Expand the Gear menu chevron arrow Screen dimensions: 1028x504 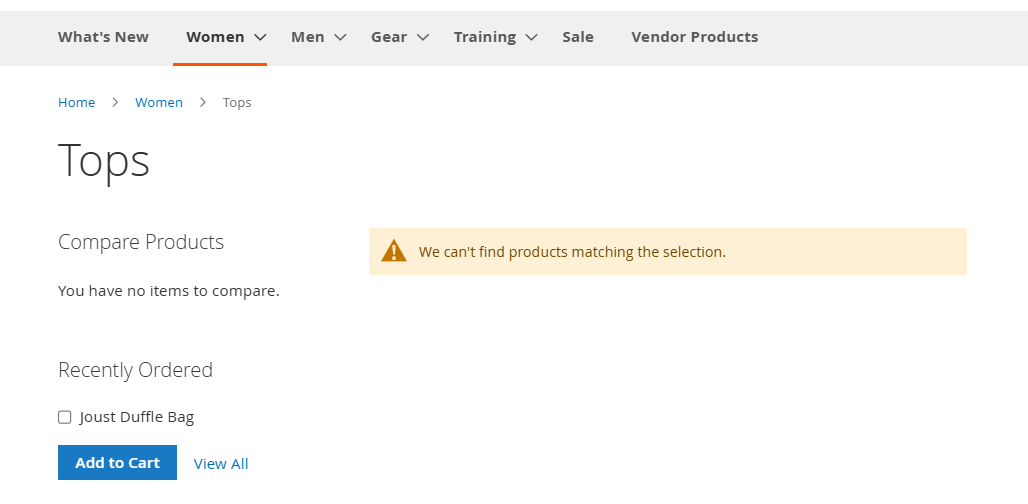coord(423,37)
